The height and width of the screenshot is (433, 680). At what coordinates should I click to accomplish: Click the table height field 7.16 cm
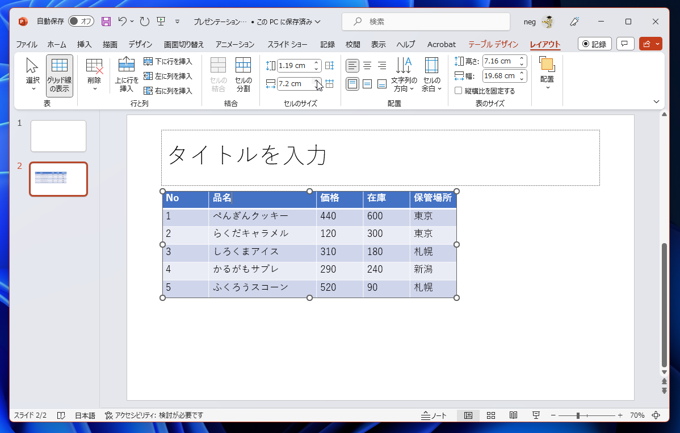coord(500,61)
